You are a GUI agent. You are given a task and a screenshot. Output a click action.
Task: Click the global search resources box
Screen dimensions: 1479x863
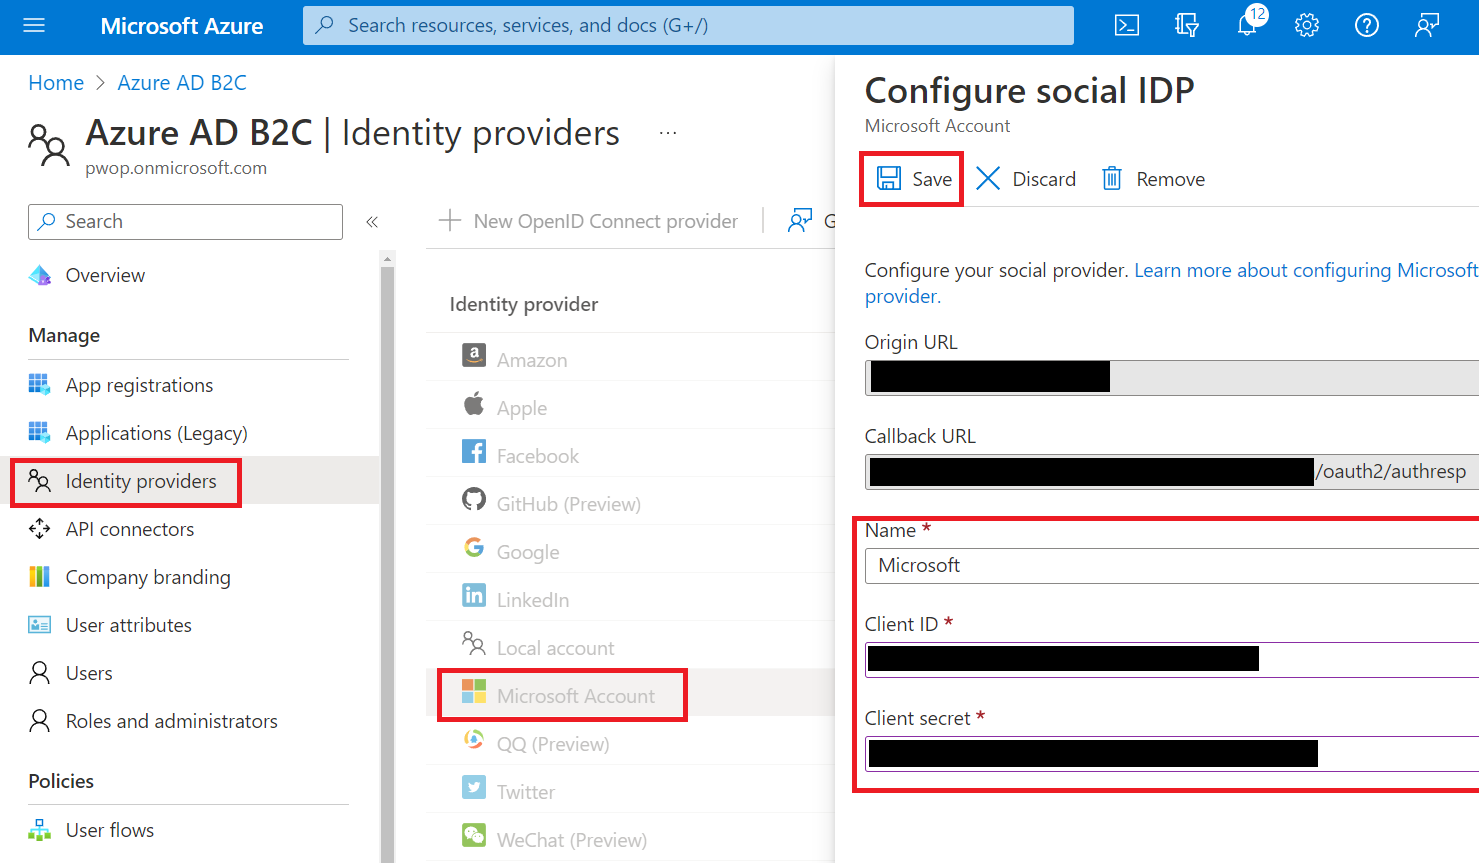point(688,26)
